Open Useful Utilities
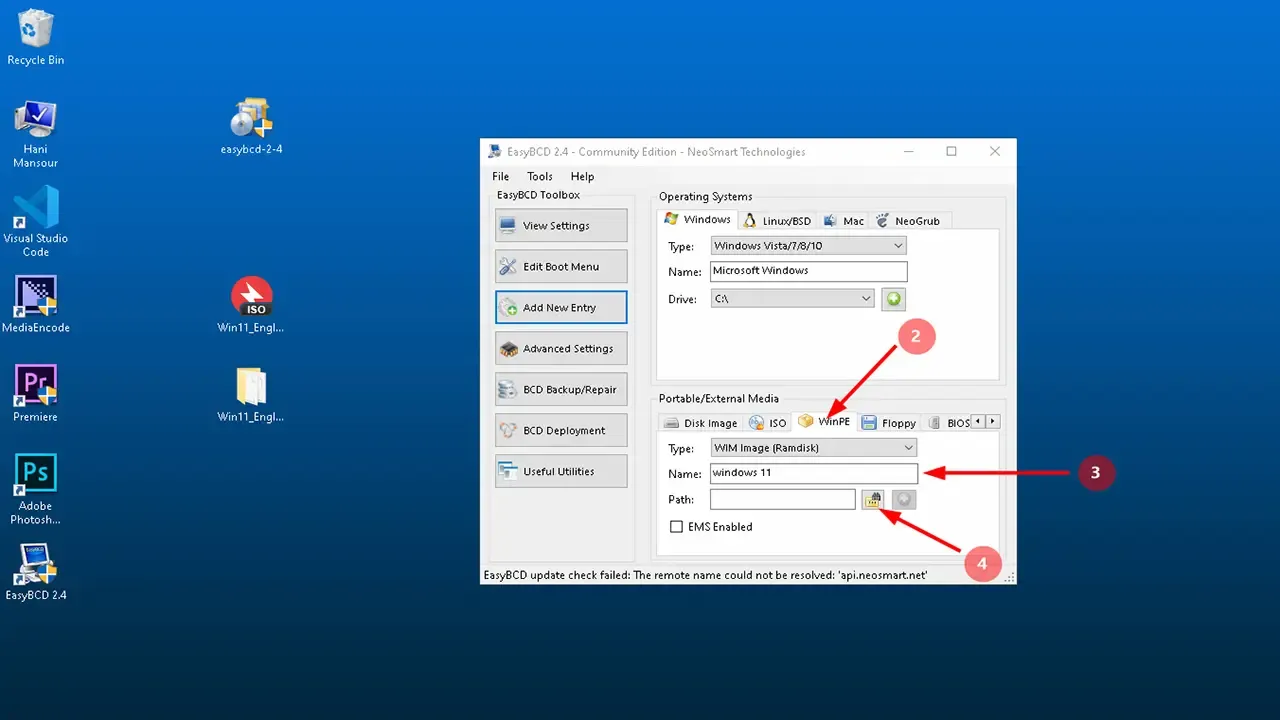This screenshot has height=720, width=1280. click(561, 472)
